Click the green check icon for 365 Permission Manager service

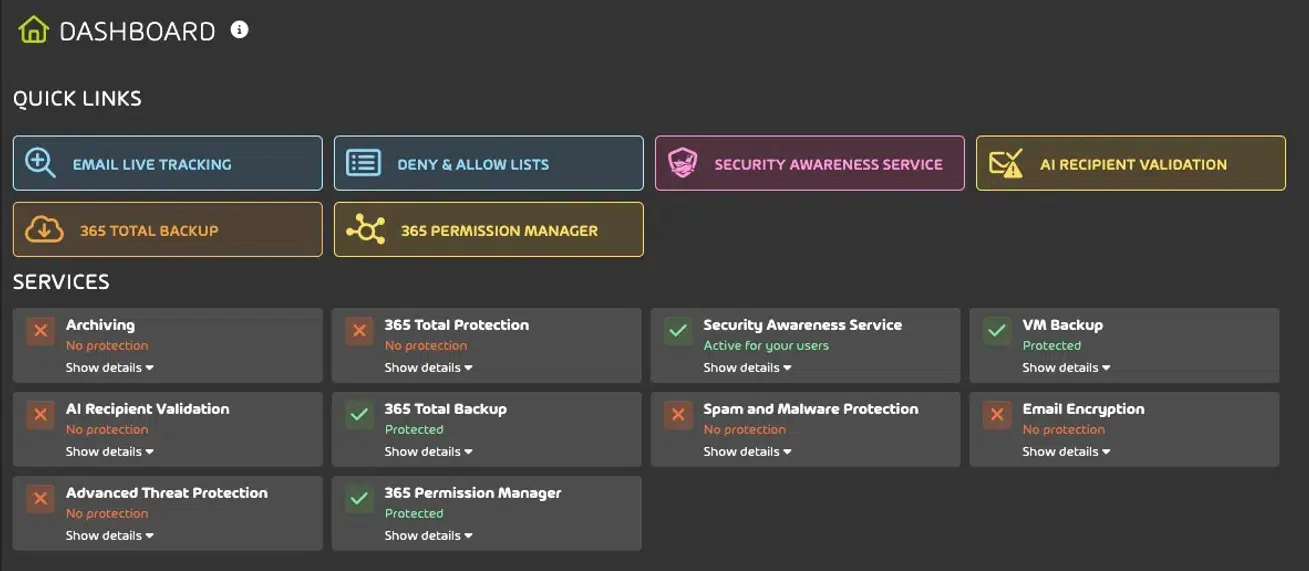[359, 499]
